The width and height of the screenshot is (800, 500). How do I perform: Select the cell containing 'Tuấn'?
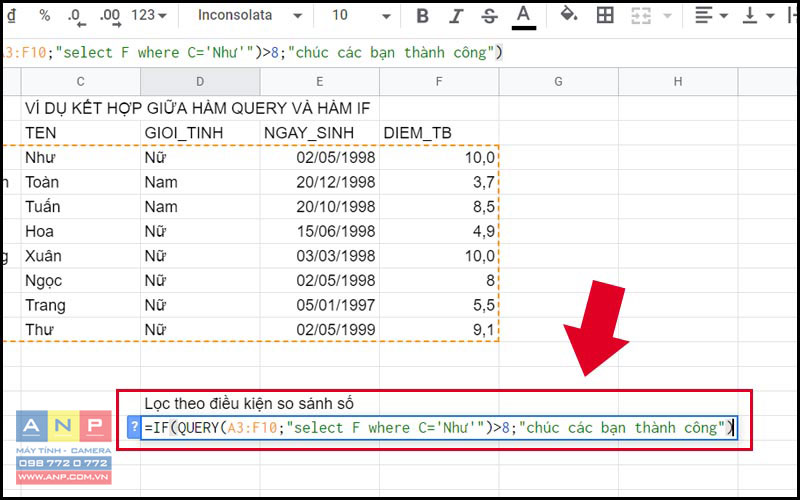coord(81,207)
